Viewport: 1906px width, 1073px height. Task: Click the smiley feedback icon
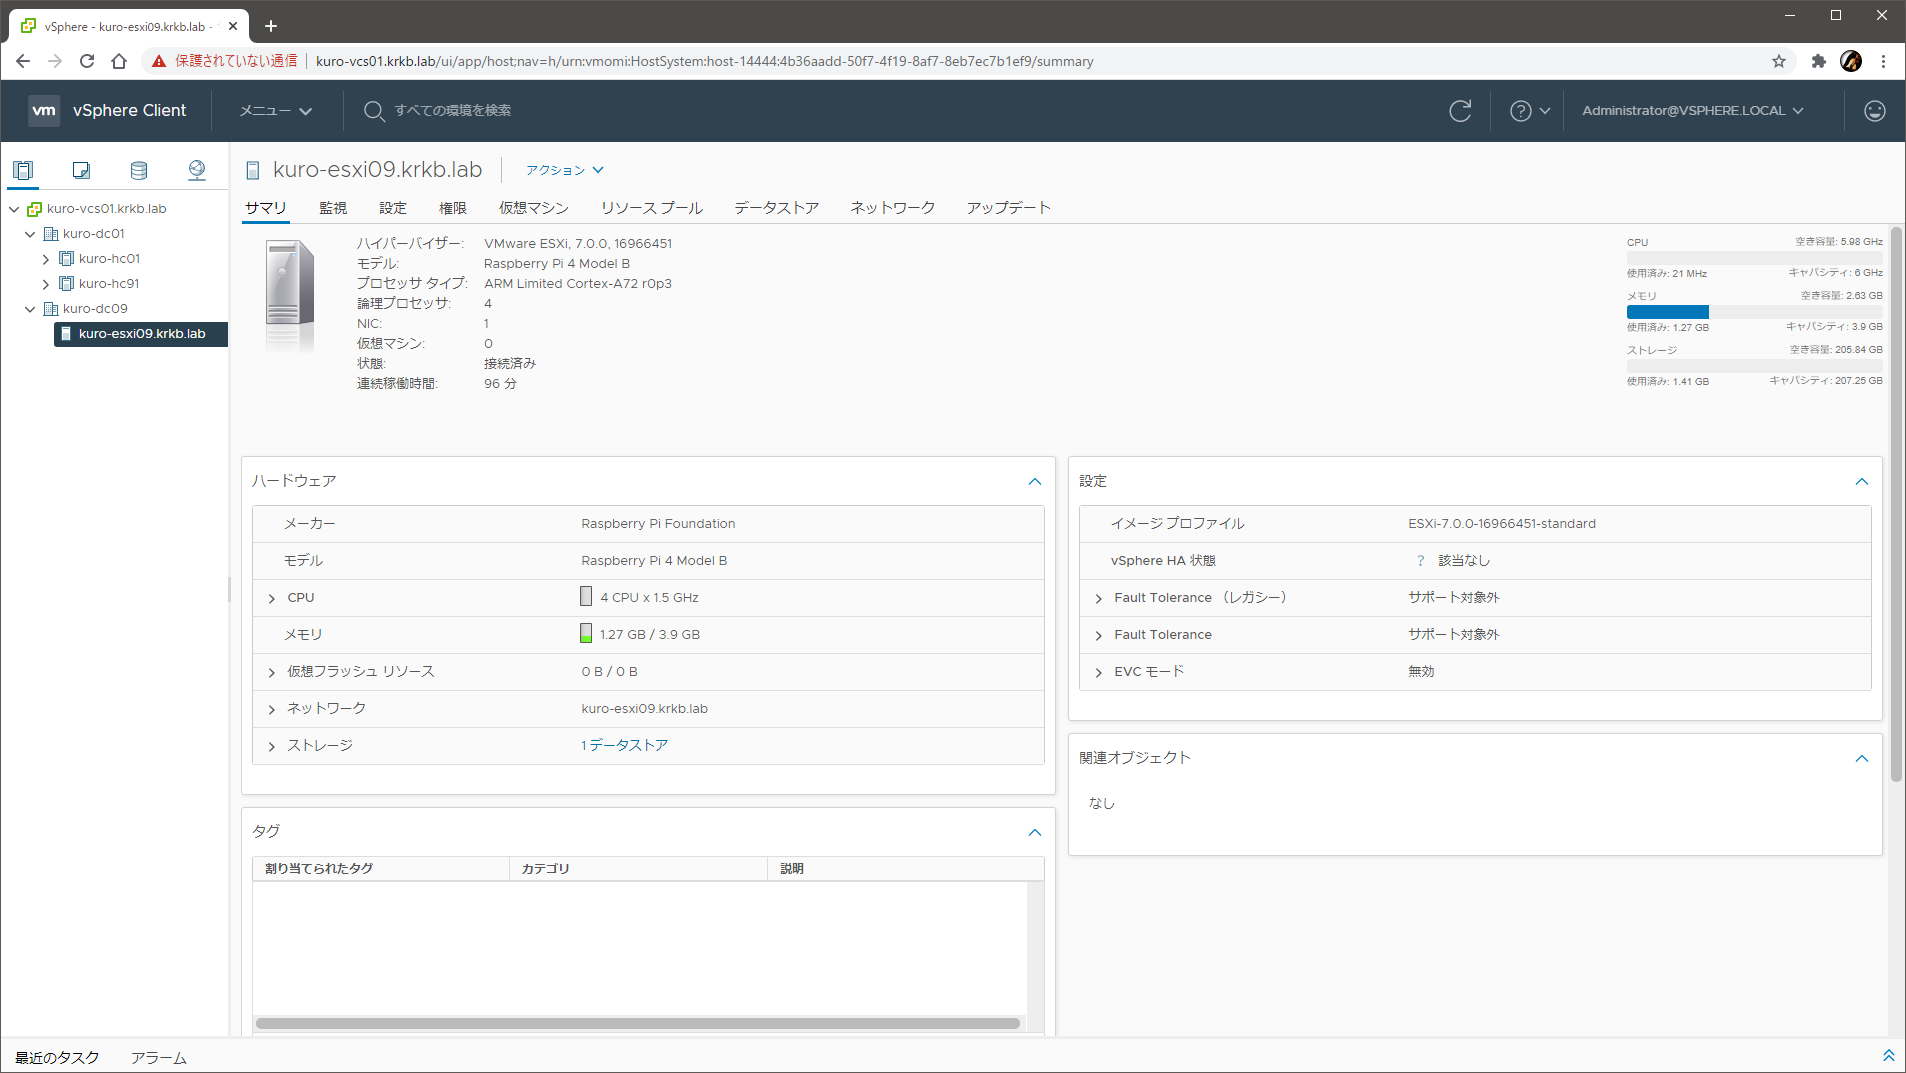1874,111
